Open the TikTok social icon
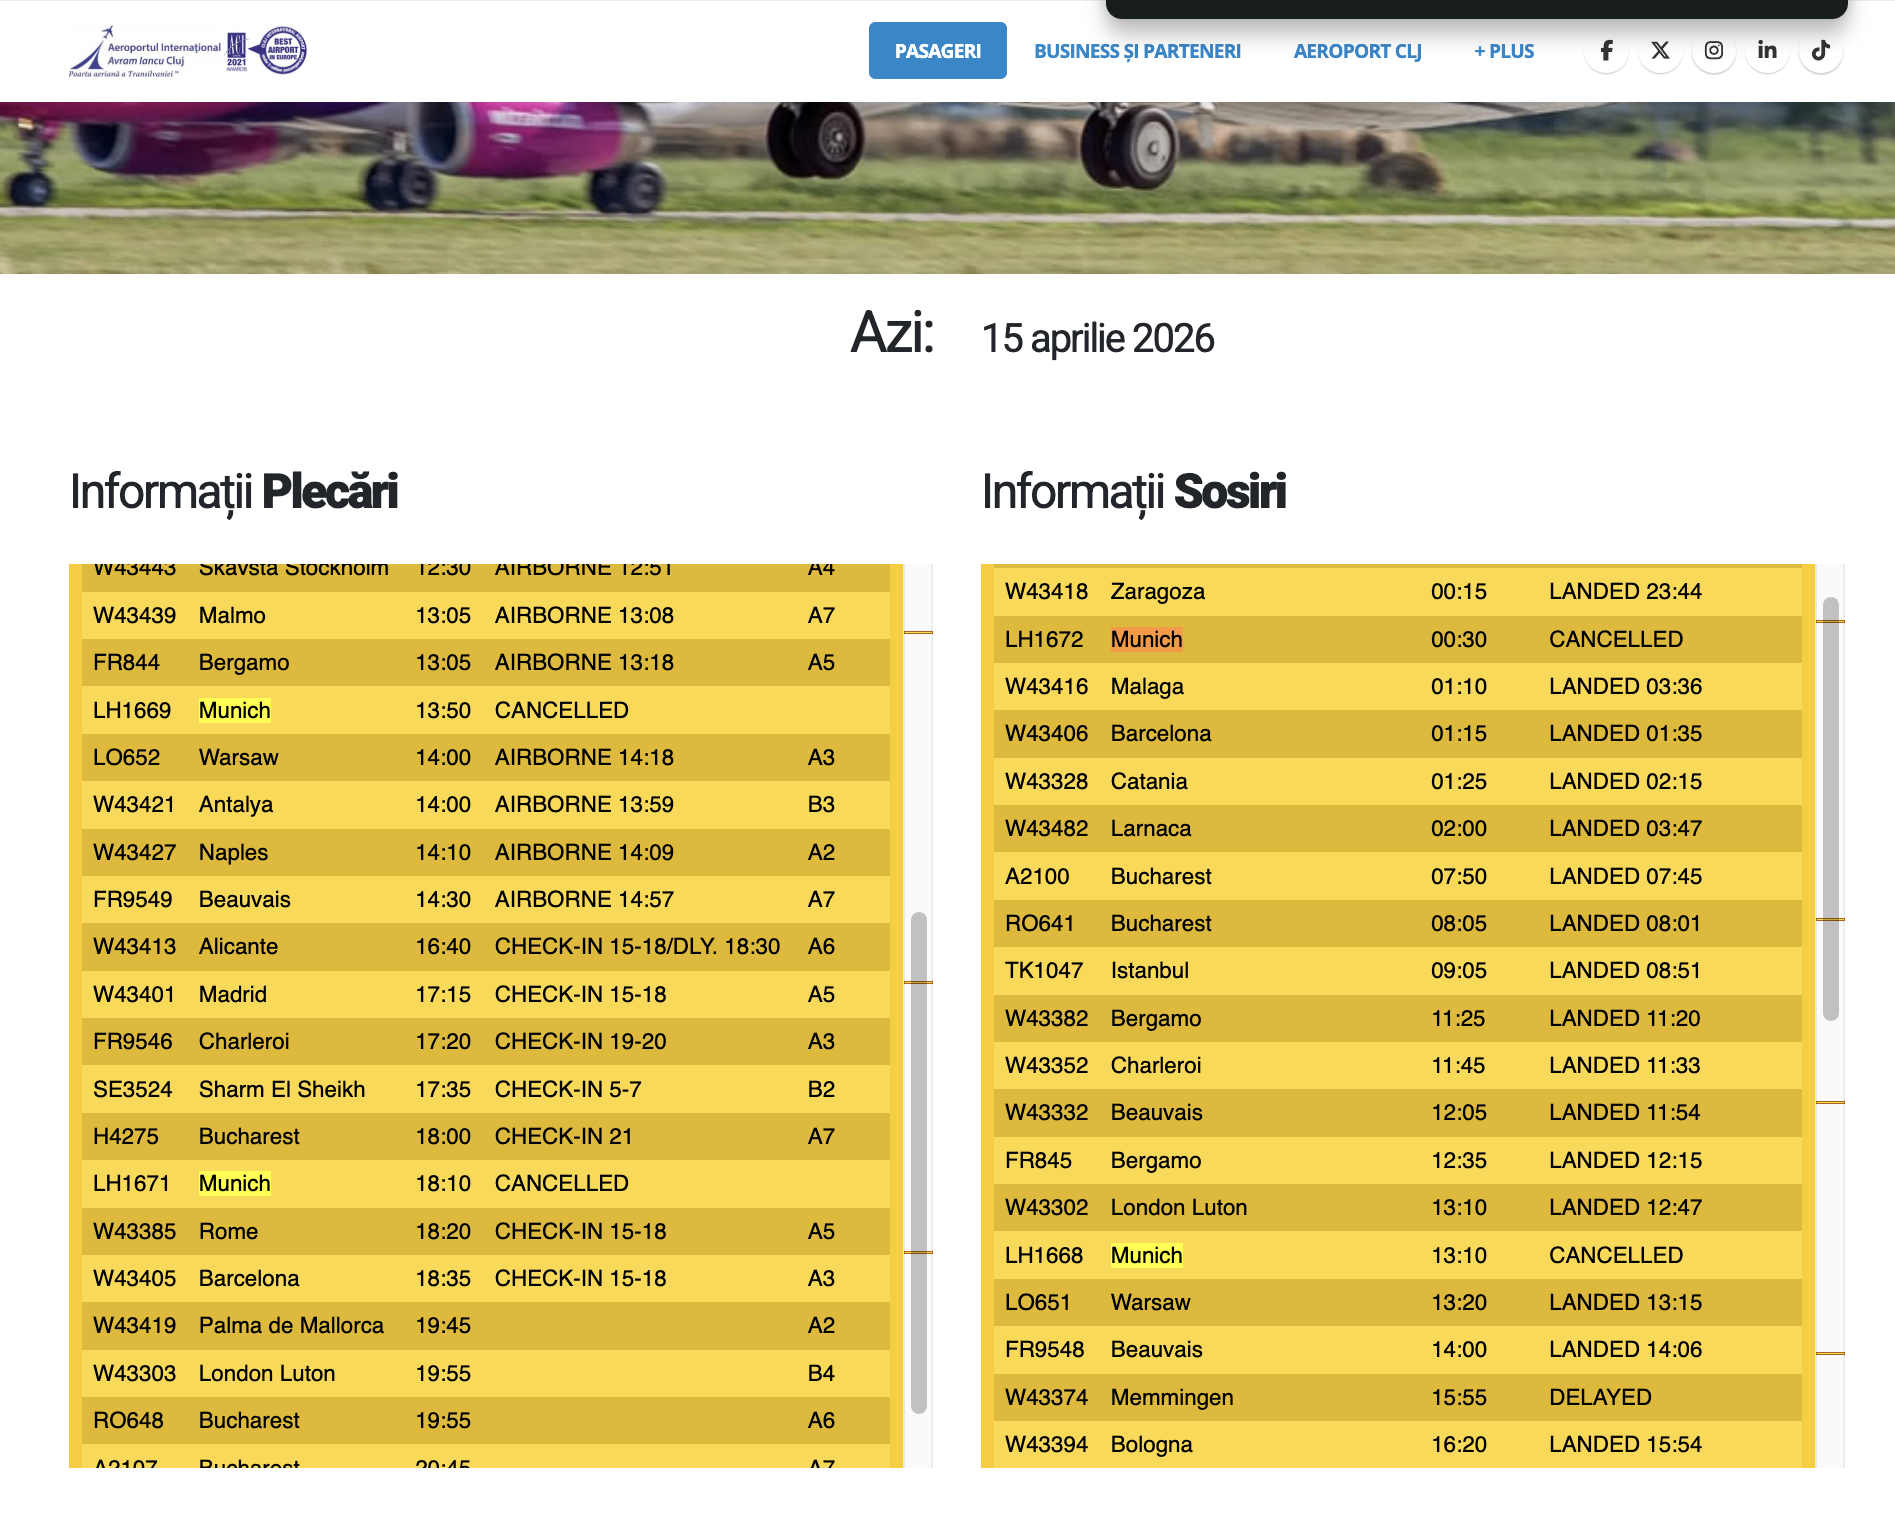The width and height of the screenshot is (1895, 1529). point(1821,51)
